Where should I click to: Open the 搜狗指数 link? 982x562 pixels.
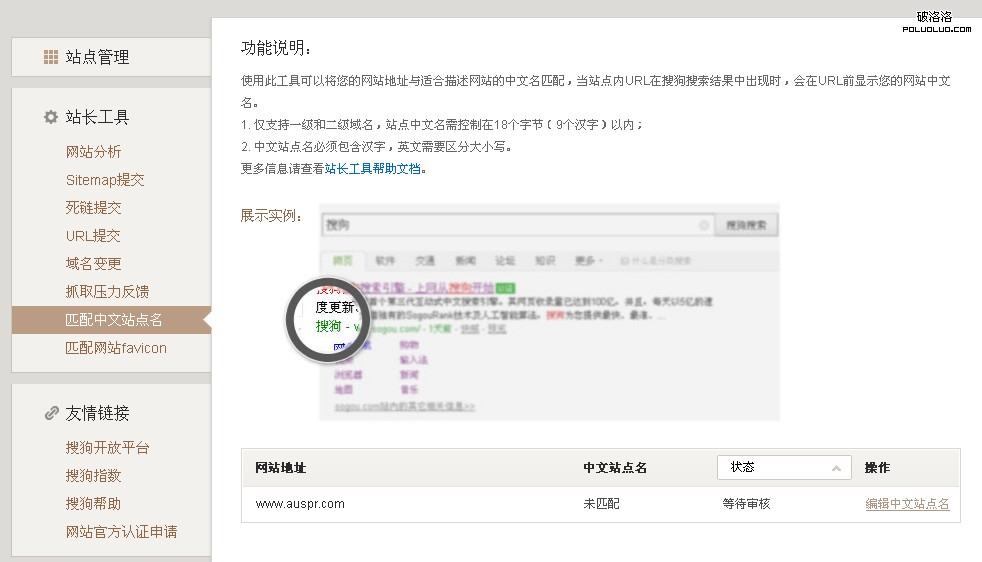(x=93, y=476)
